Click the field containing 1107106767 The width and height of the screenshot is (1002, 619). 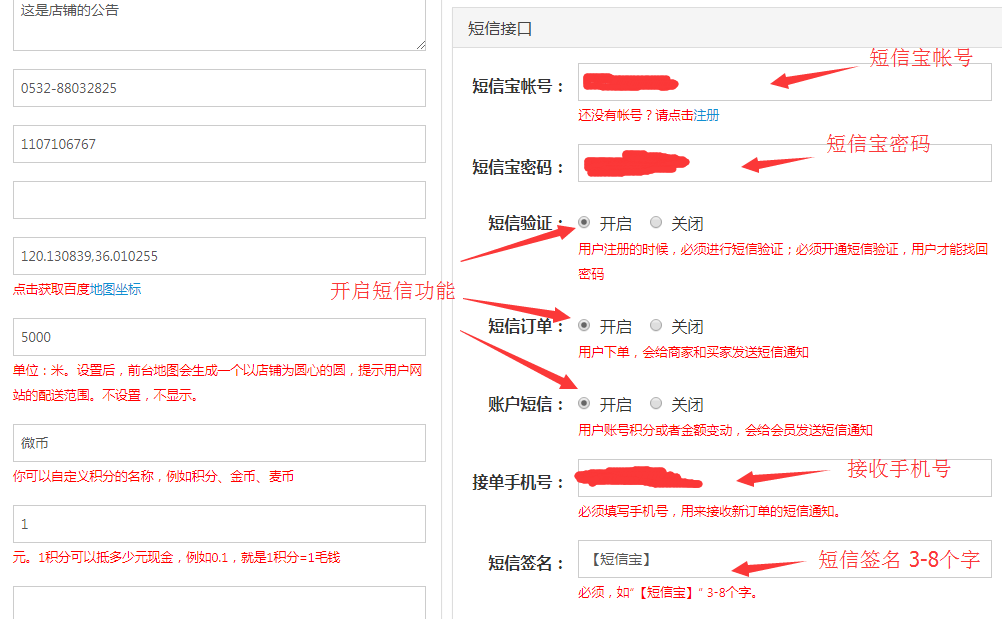[219, 144]
